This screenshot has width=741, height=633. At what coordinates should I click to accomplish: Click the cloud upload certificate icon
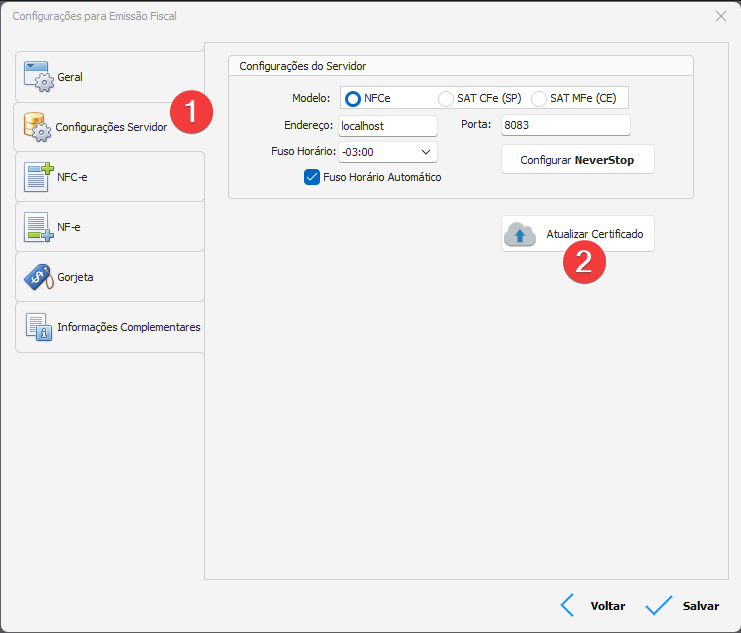click(x=520, y=234)
